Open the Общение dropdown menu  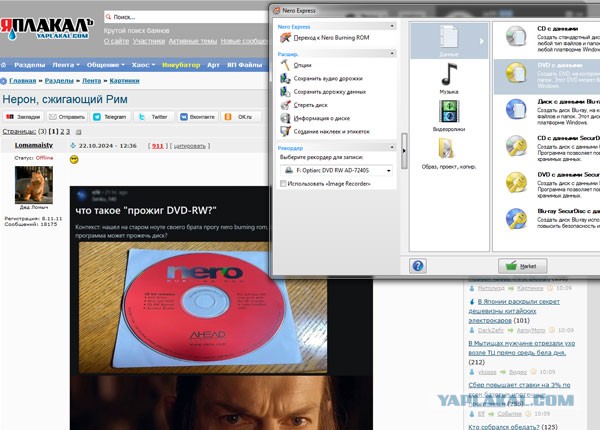(106, 65)
